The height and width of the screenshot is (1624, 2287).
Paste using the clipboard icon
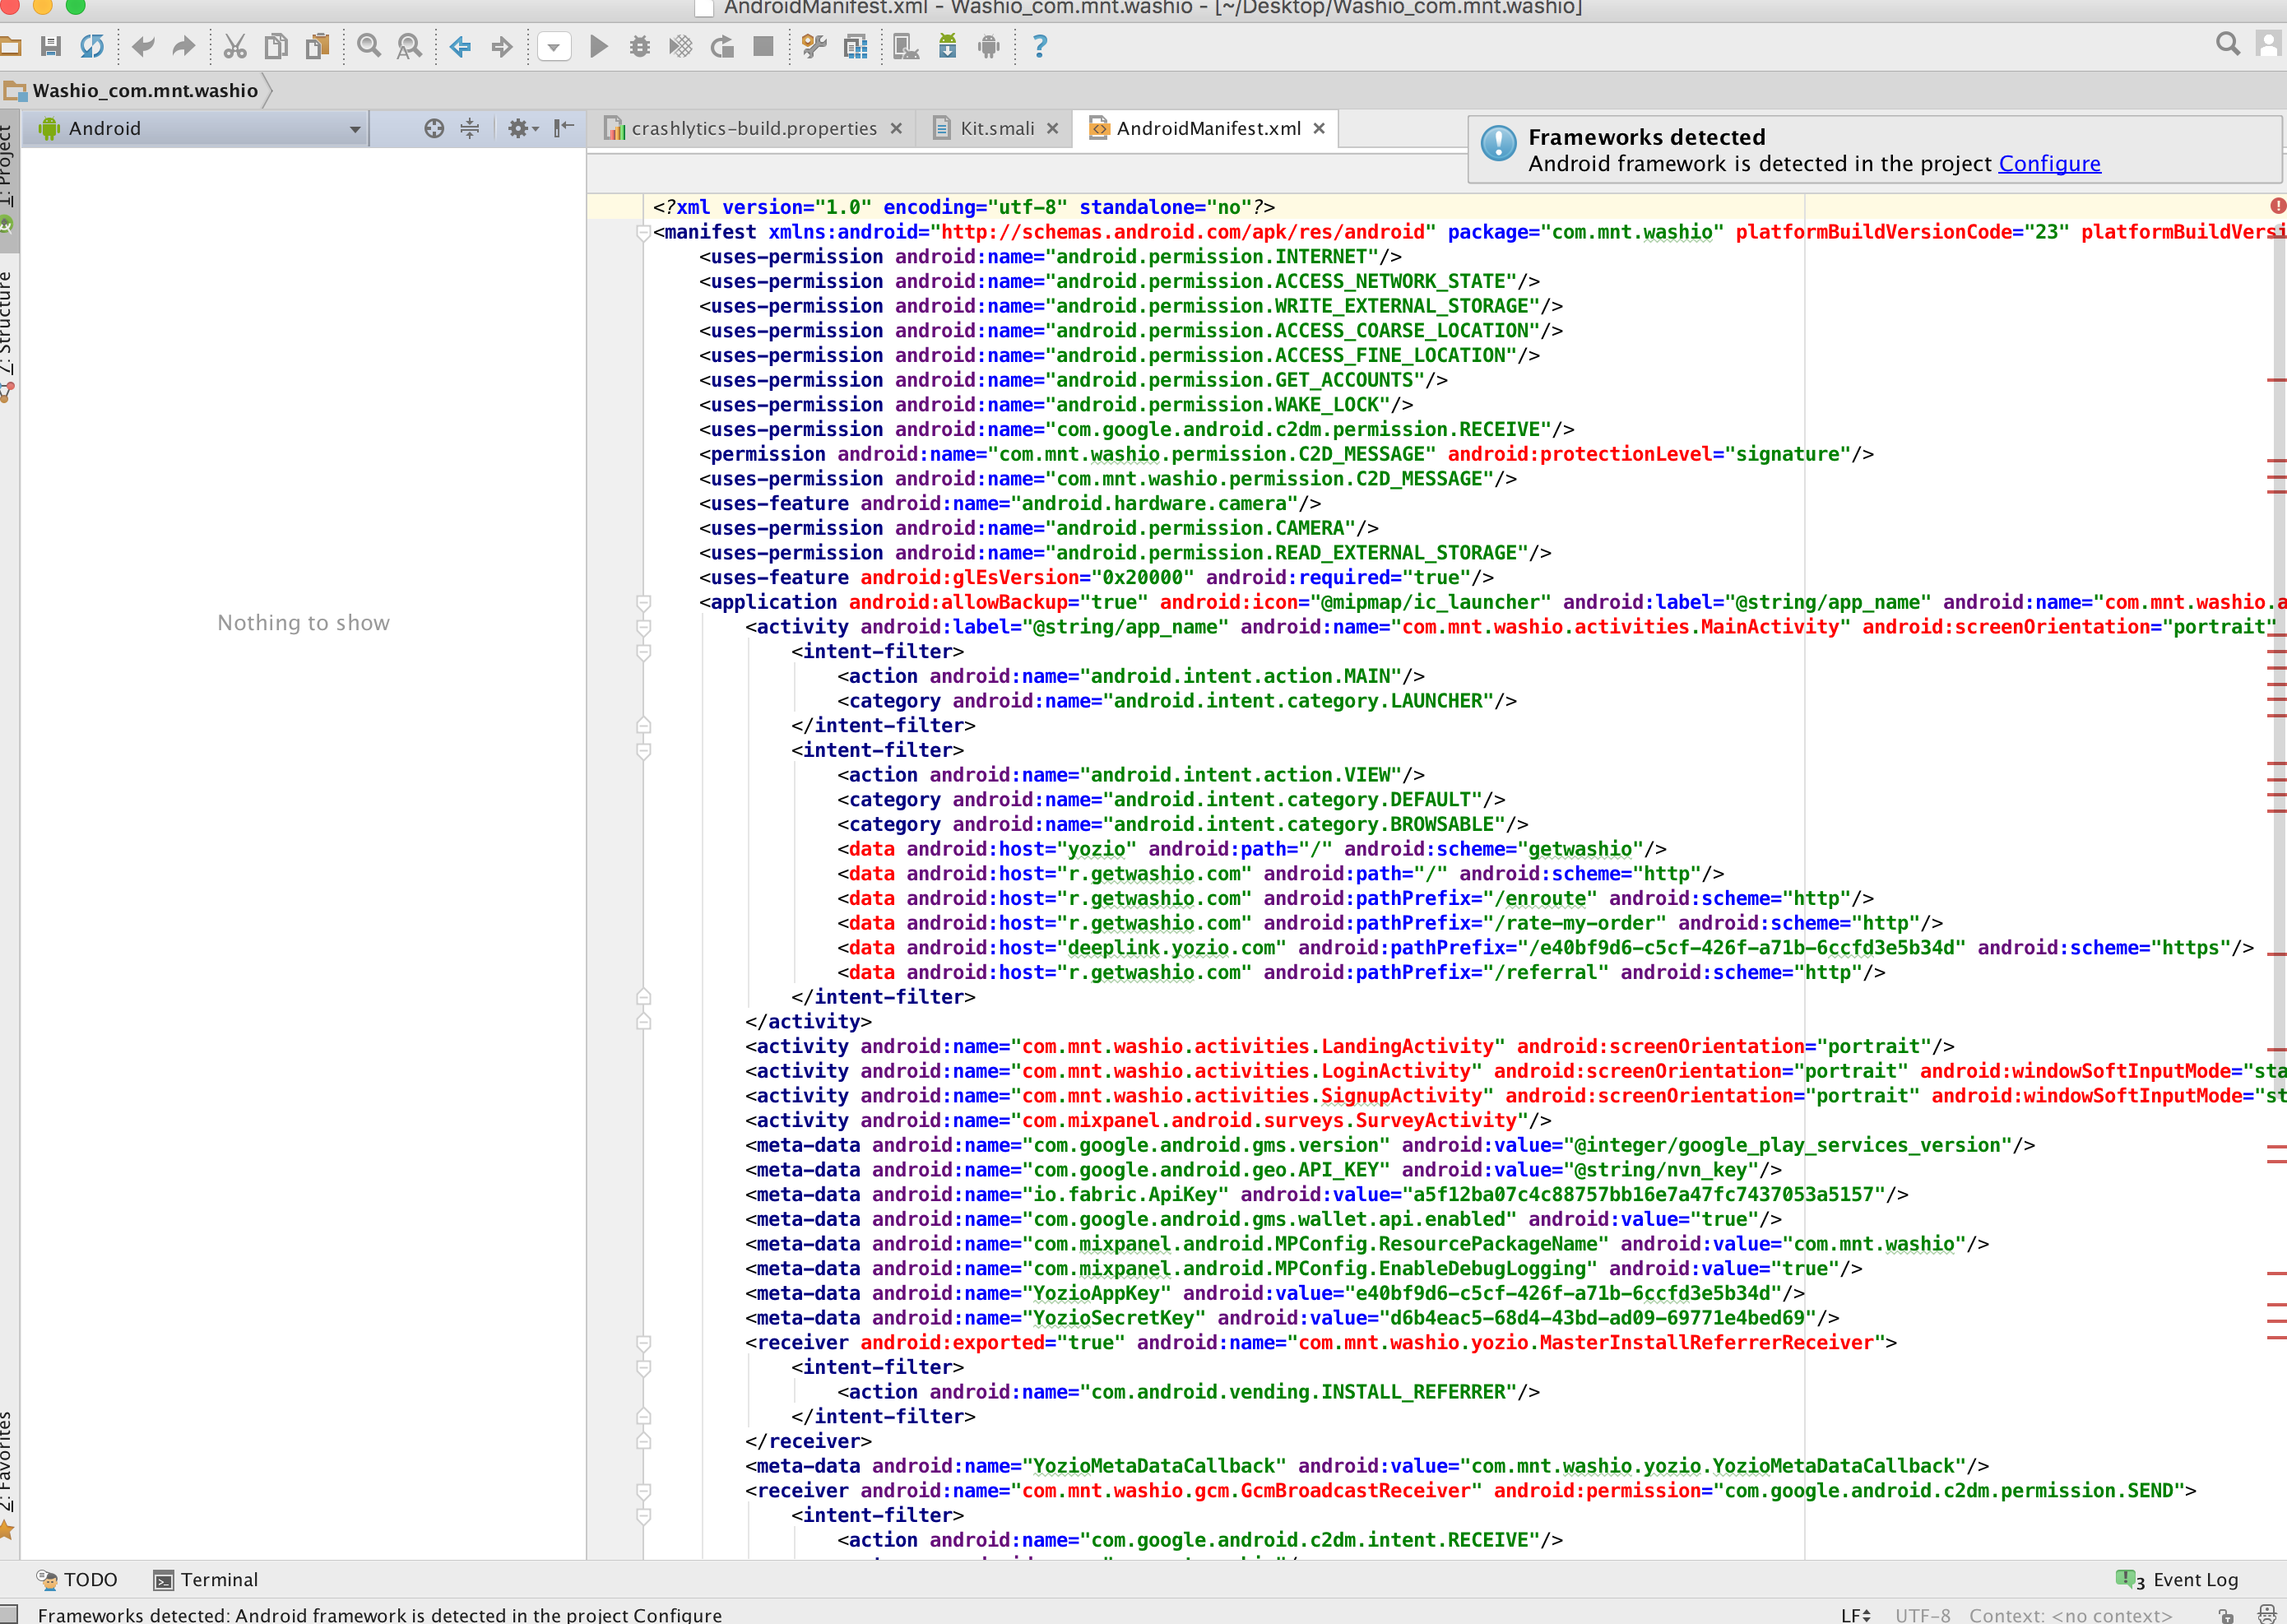(x=317, y=46)
